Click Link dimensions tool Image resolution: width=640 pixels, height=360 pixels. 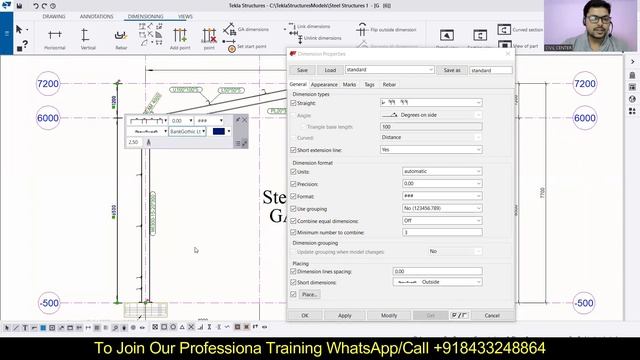coord(309,27)
